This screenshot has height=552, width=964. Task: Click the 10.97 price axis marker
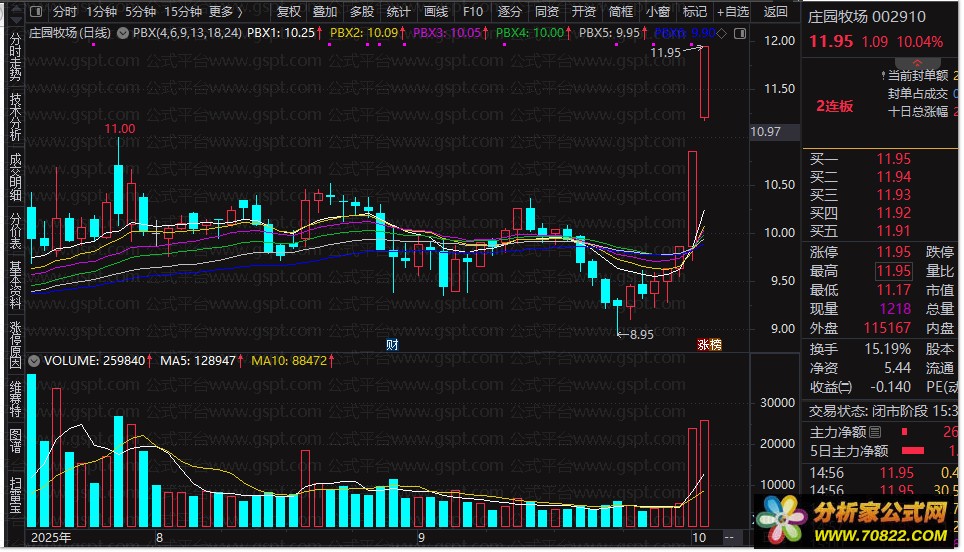click(x=774, y=132)
